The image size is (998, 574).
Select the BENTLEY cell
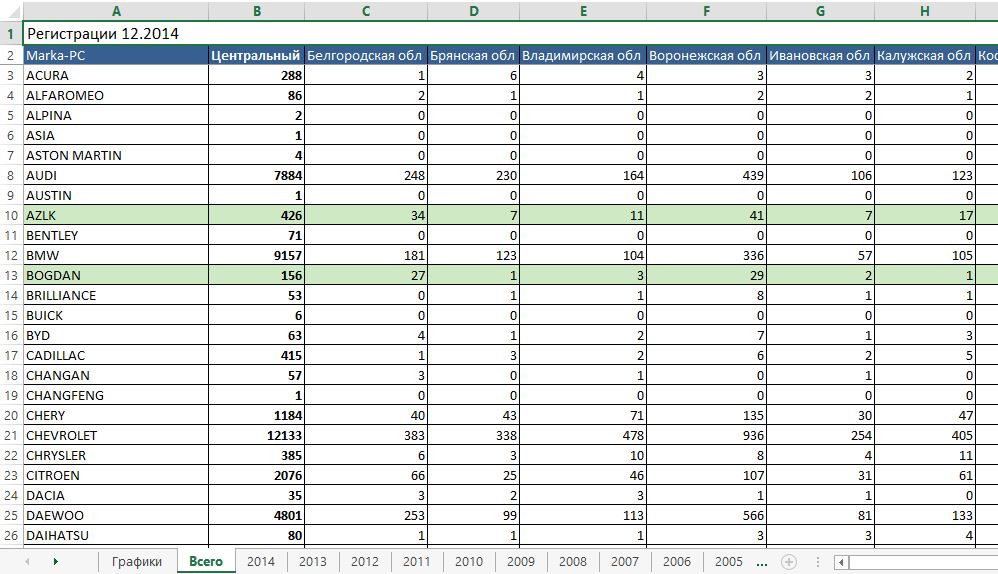click(116, 235)
